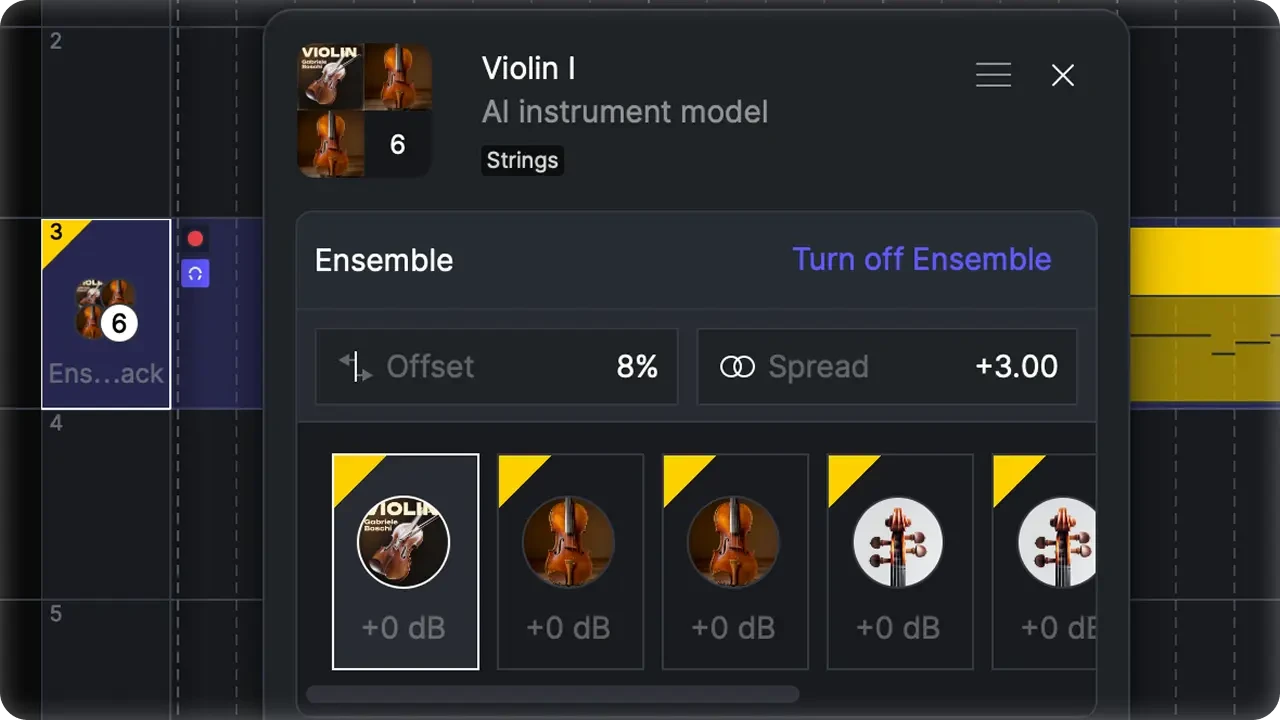Select the second violin ensemble slot

pyautogui.click(x=570, y=561)
